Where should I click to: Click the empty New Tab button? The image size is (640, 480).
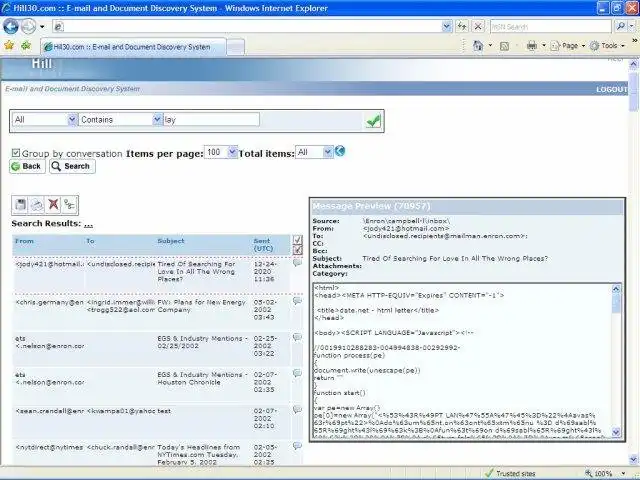236,47
